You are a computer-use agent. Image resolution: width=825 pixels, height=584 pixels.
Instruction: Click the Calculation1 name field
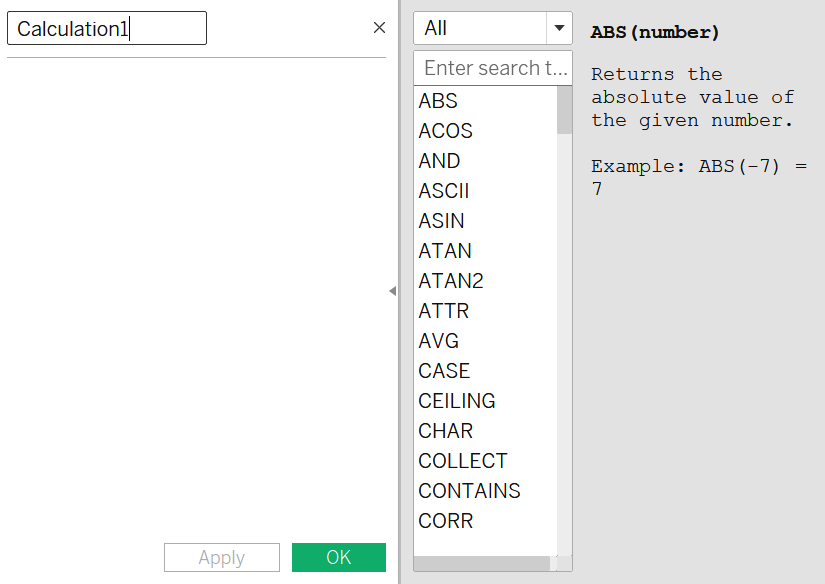[107, 28]
